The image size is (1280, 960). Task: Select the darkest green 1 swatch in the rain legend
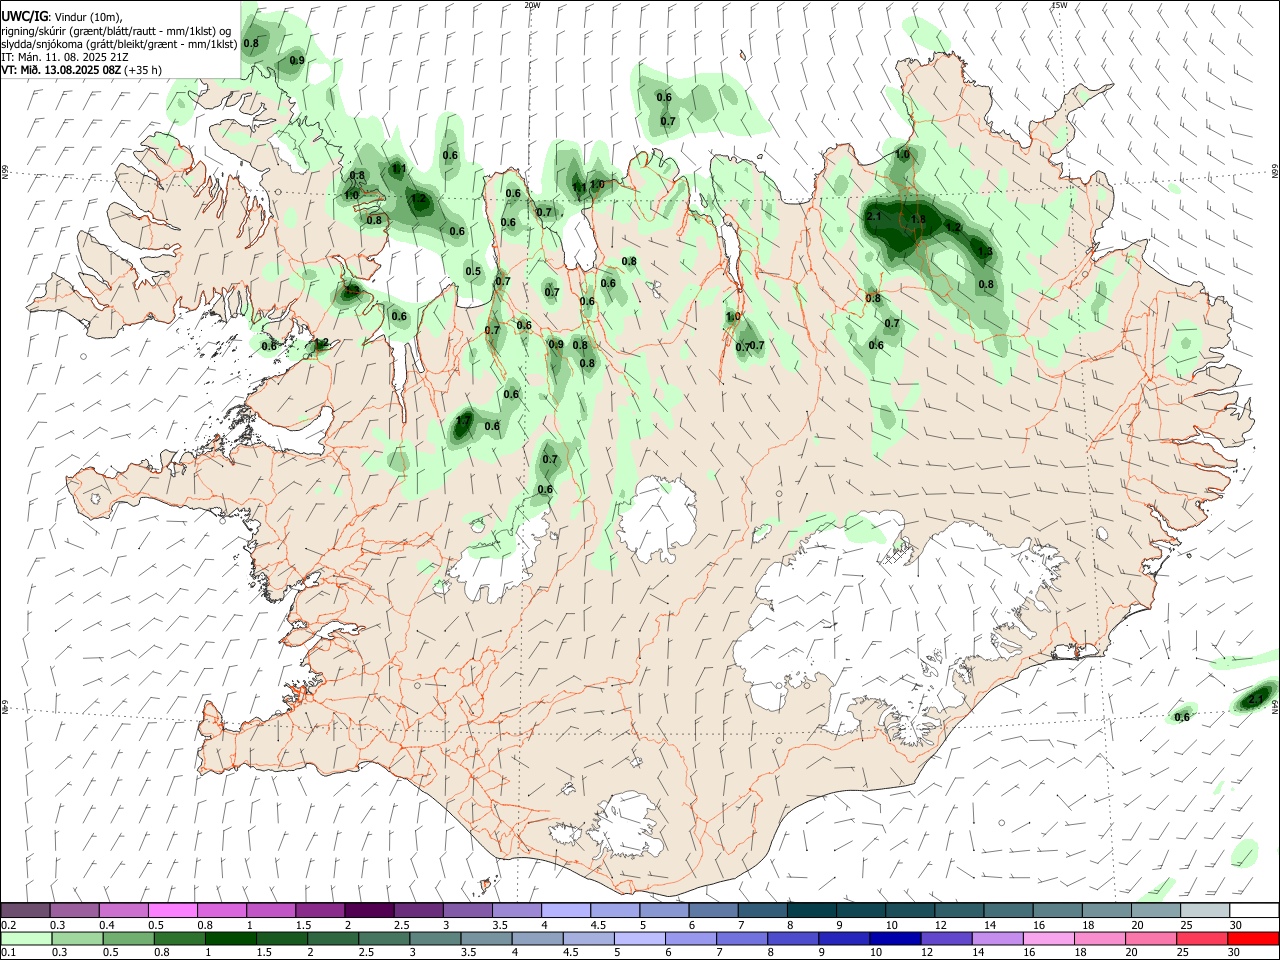[x=232, y=938]
